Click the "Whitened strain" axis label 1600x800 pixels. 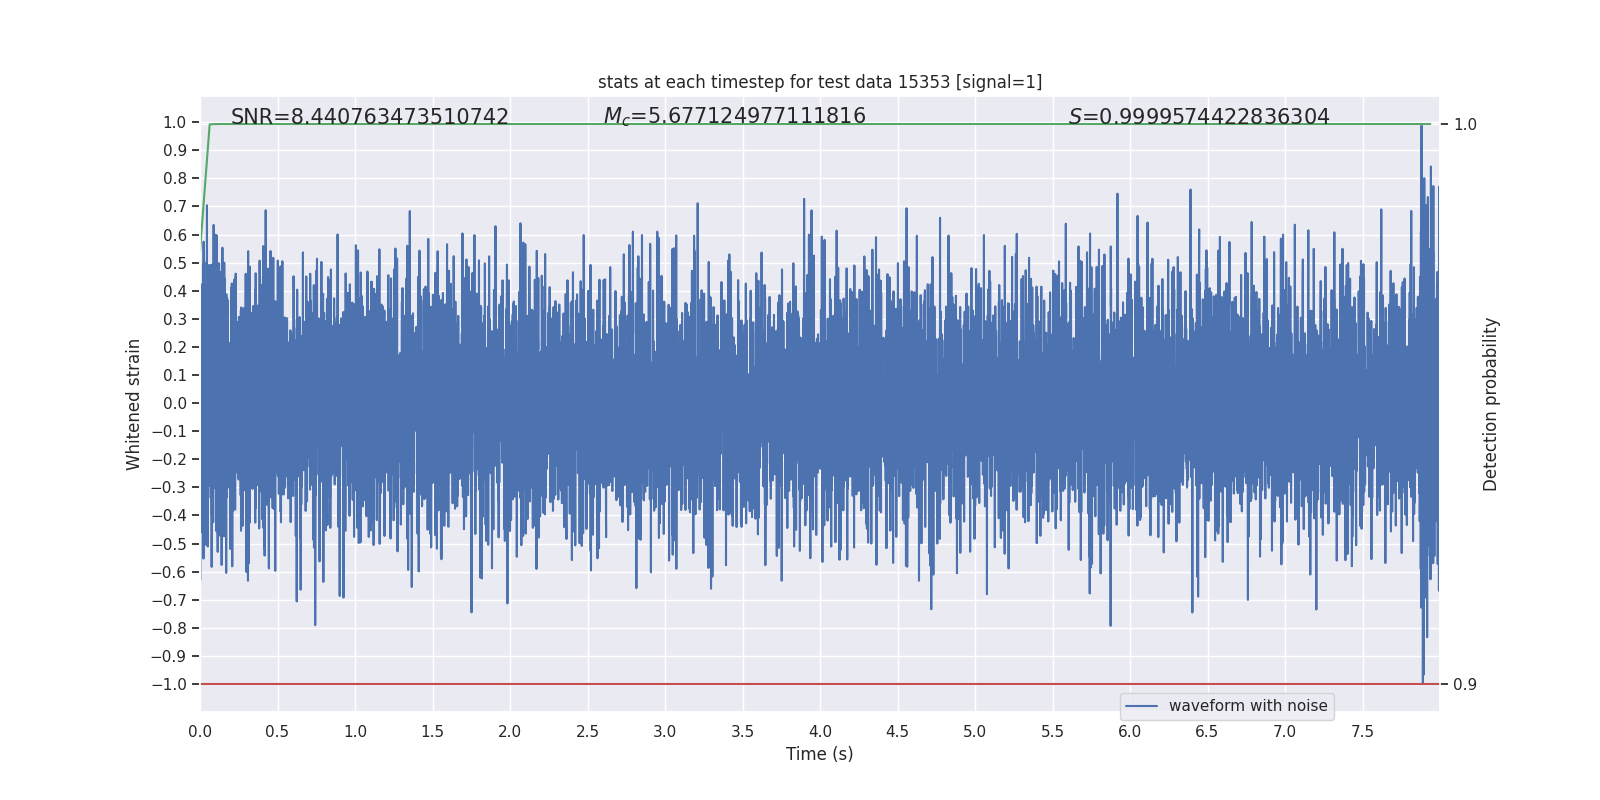click(x=134, y=404)
